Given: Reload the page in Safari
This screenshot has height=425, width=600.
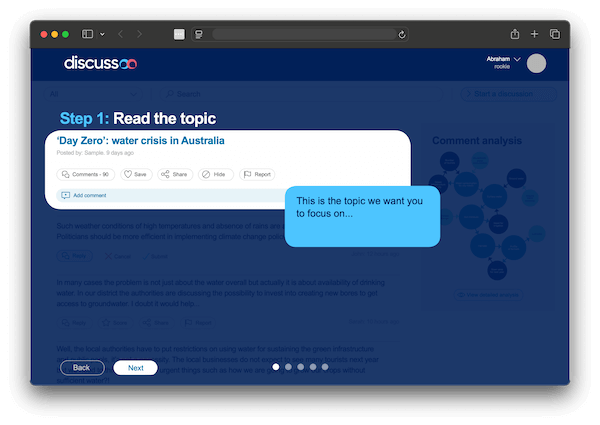Looking at the screenshot, I should point(402,34).
